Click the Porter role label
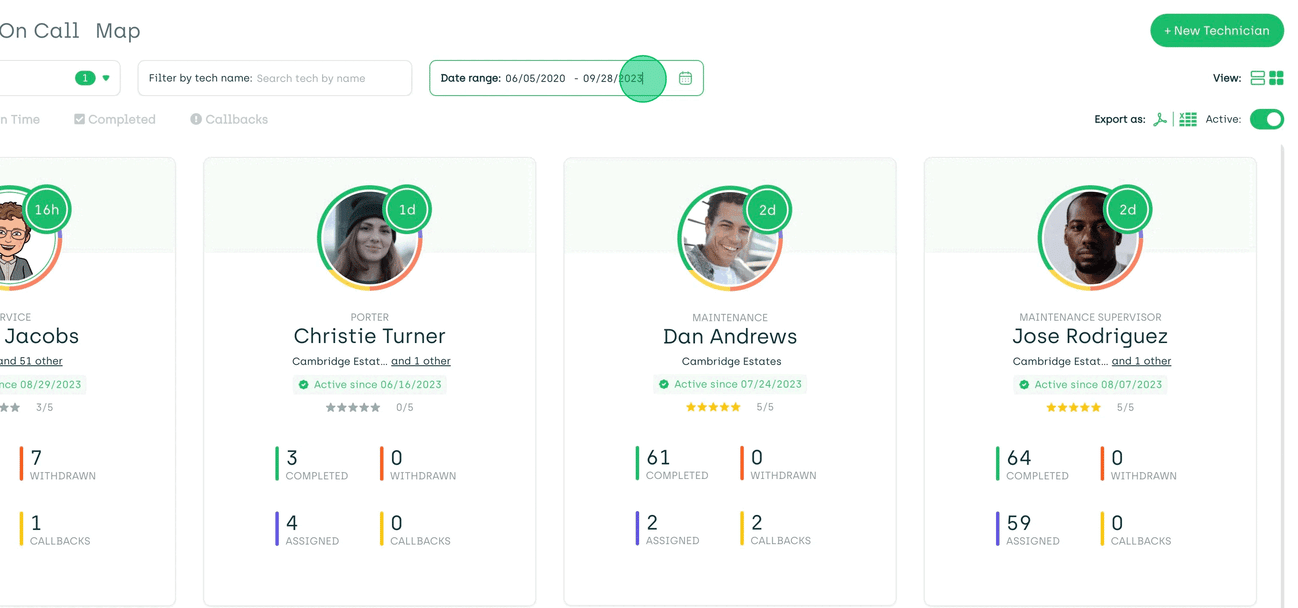Viewport: 1298px width, 608px height. [370, 317]
